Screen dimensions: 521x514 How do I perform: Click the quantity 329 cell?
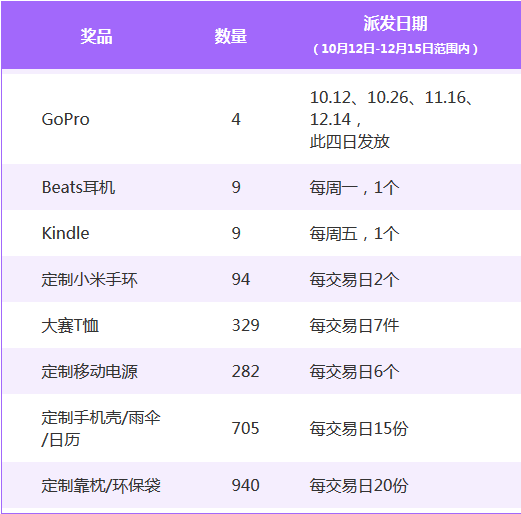coord(245,325)
